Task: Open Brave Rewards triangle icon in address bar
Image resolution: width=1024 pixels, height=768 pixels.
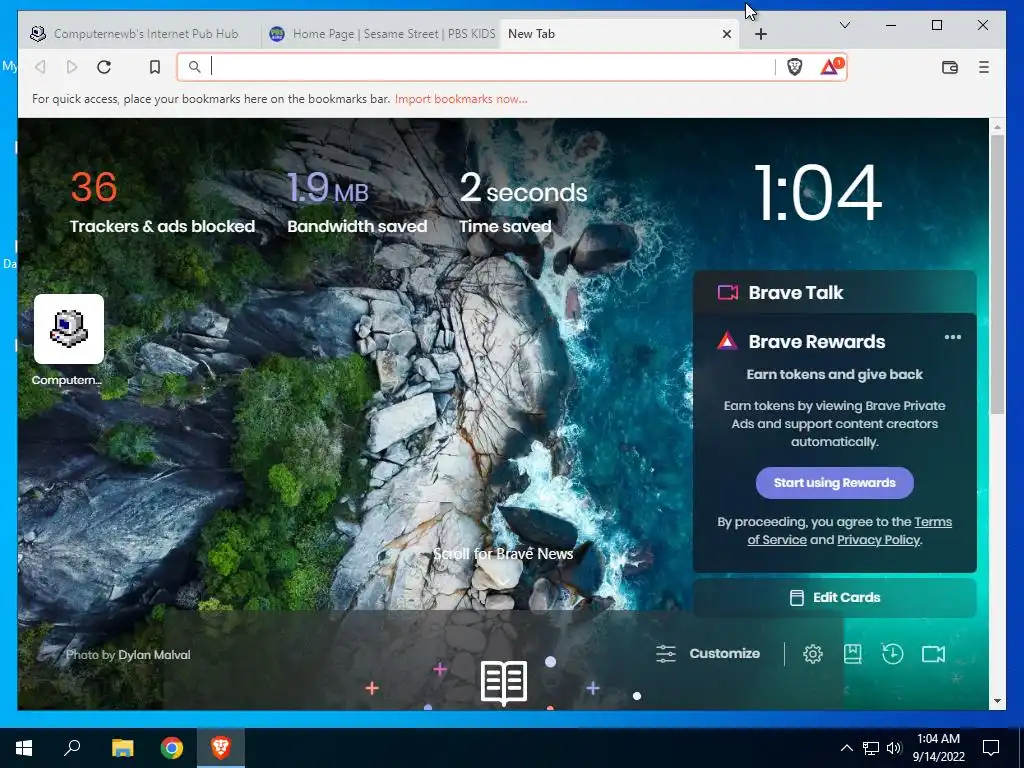Action: 831,67
